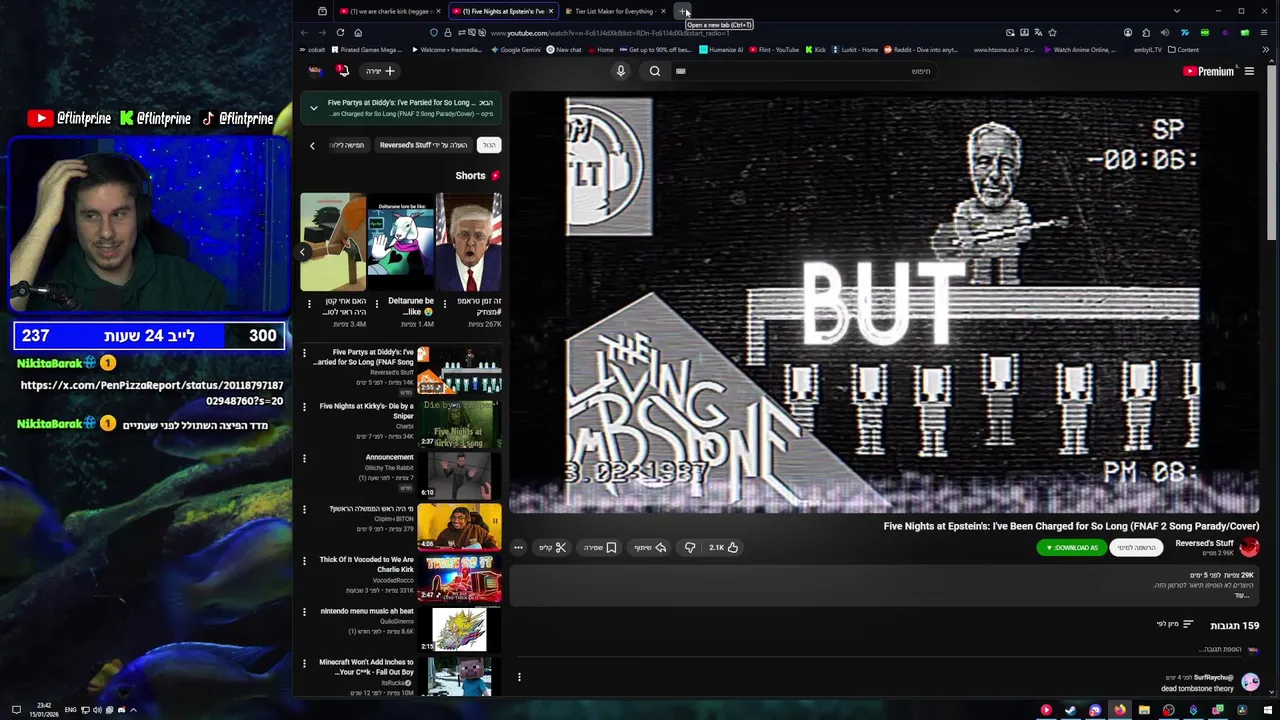Click the YouTube create plus button
Image resolution: width=1280 pixels, height=720 pixels.
[x=380, y=71]
